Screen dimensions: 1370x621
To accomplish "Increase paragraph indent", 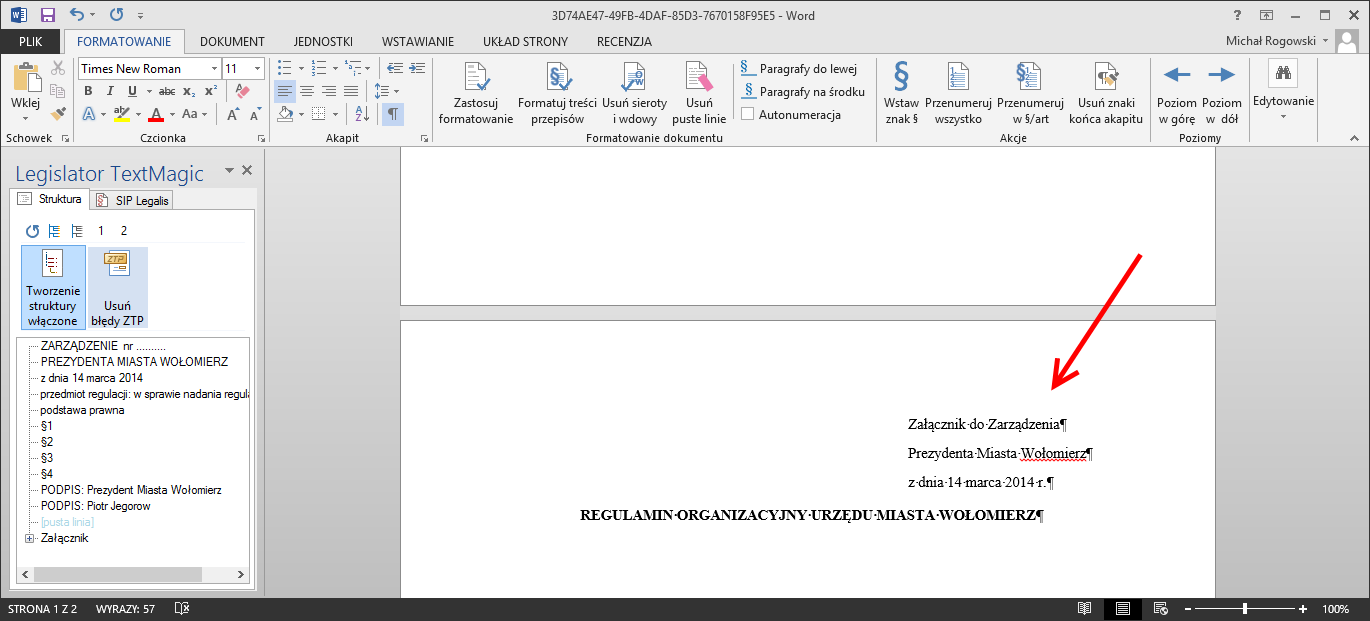I will click(x=416, y=68).
